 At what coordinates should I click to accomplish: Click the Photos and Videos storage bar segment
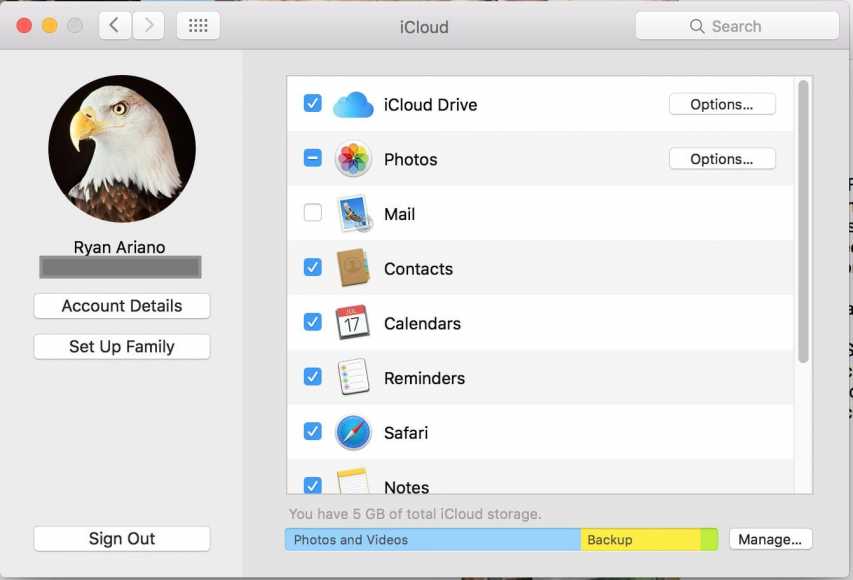tap(430, 538)
